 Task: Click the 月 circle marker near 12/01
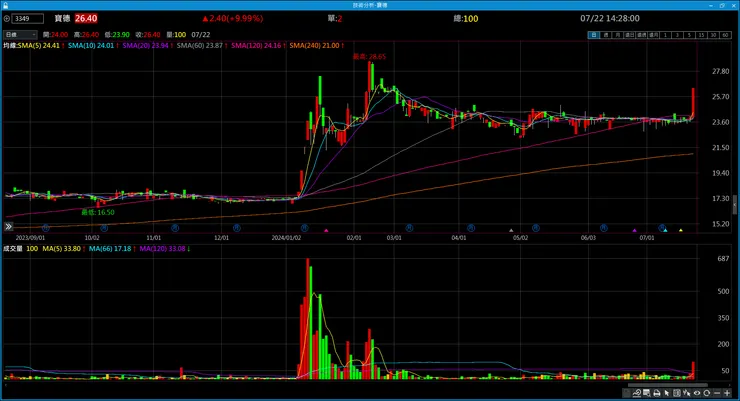tap(237, 228)
